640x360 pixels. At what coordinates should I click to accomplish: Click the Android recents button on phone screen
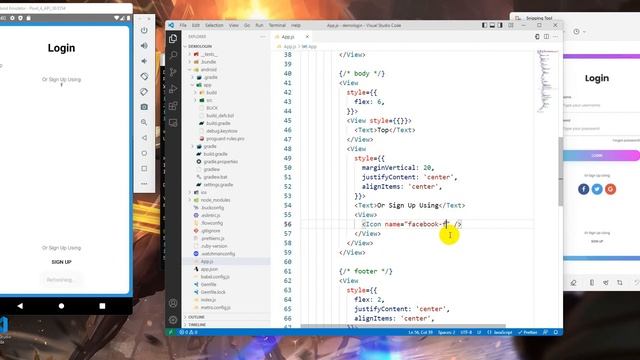click(x=102, y=306)
